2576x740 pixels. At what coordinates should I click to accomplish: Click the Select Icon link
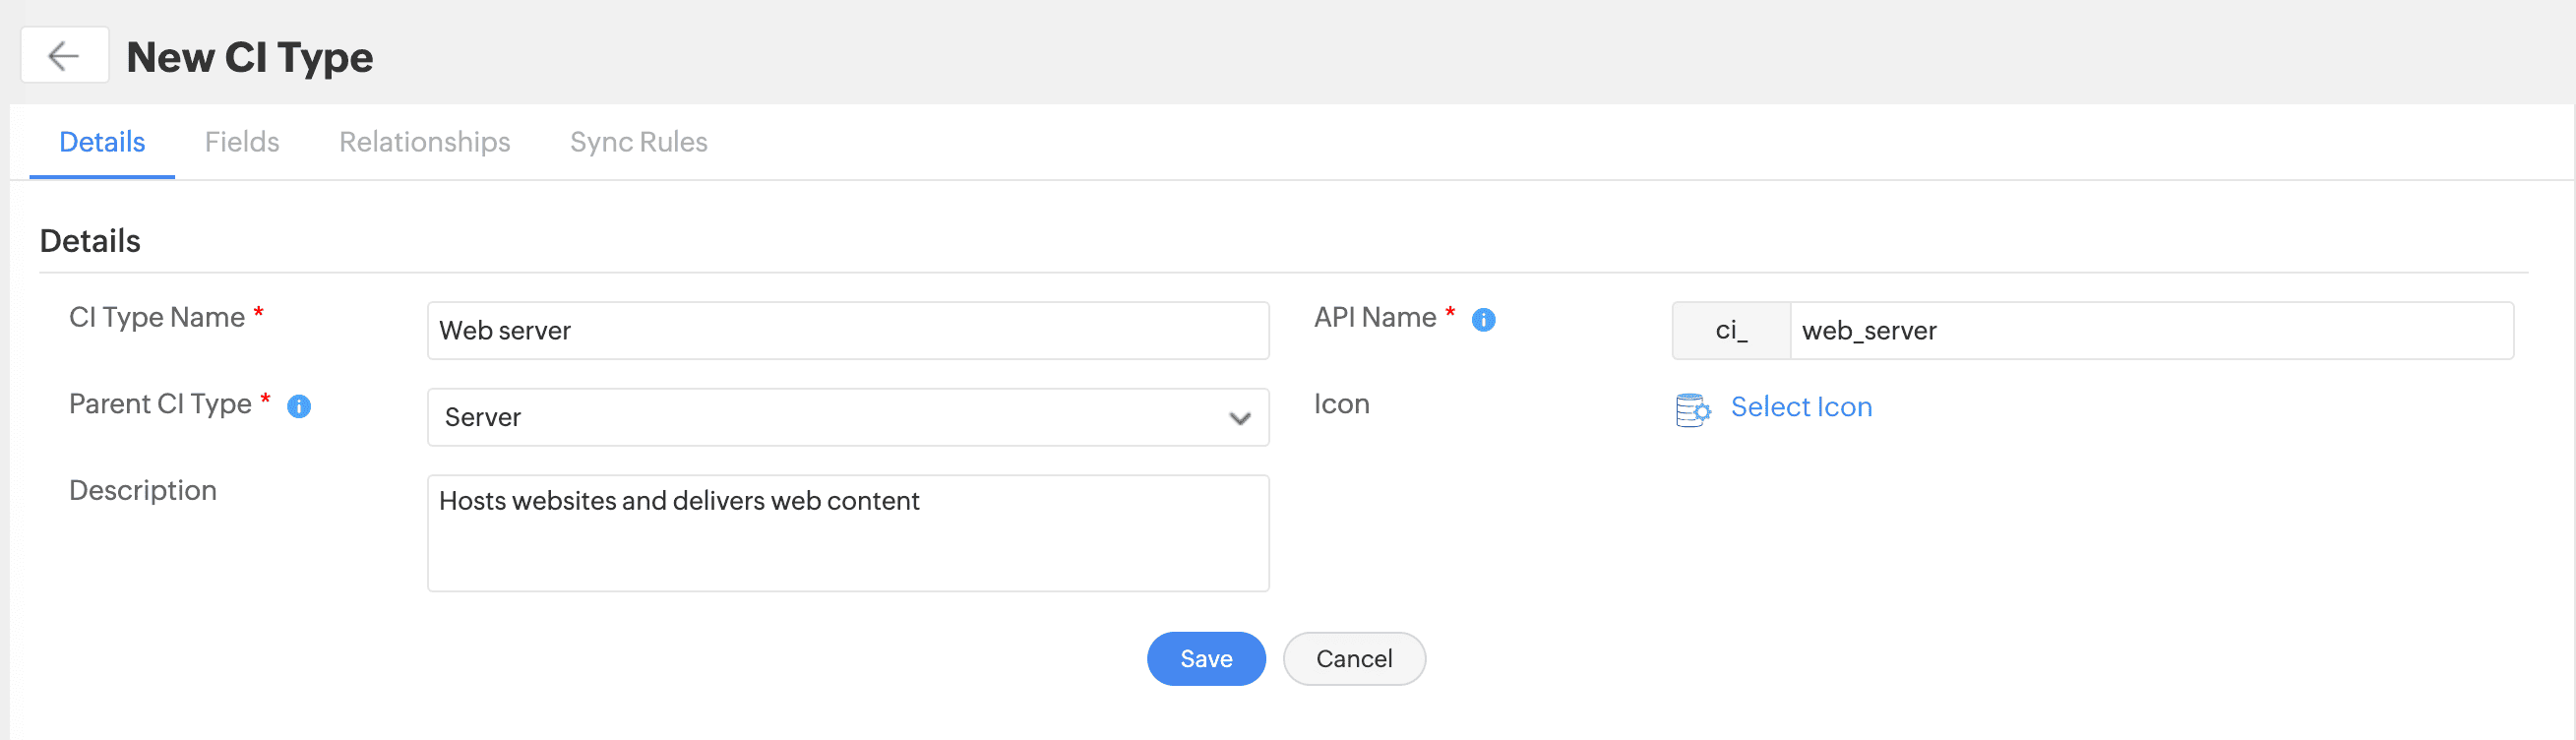pos(1800,407)
